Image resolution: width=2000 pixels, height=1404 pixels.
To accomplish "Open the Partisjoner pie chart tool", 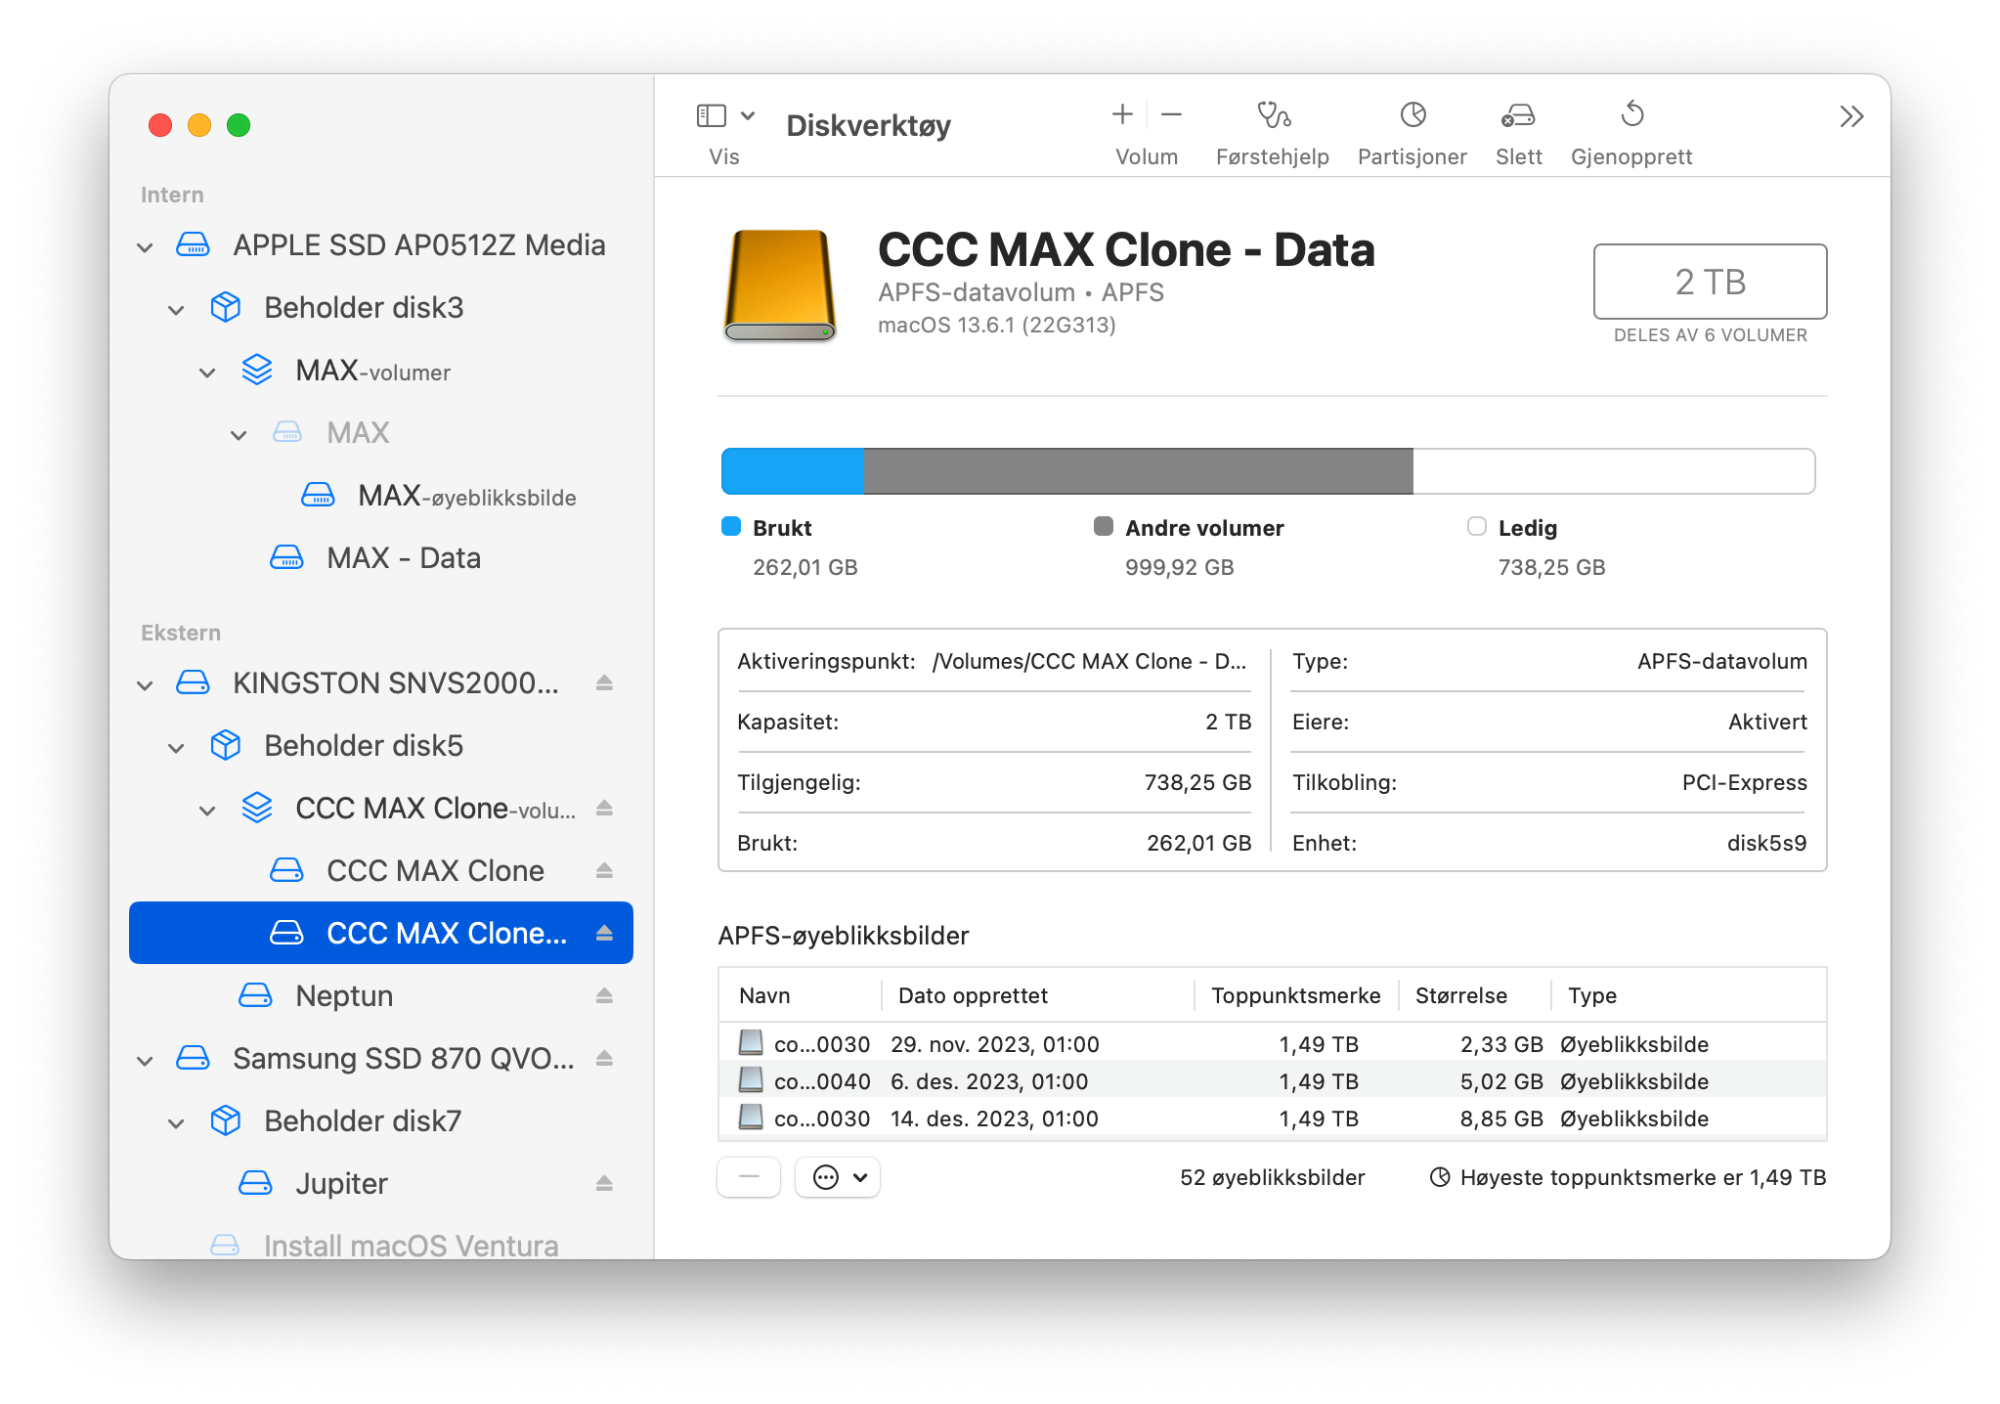I will point(1412,116).
